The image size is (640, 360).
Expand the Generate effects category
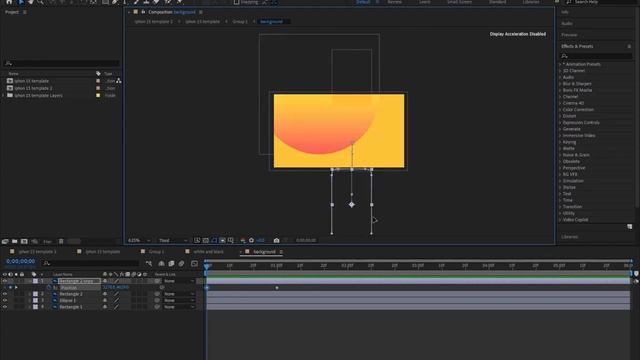(x=560, y=129)
